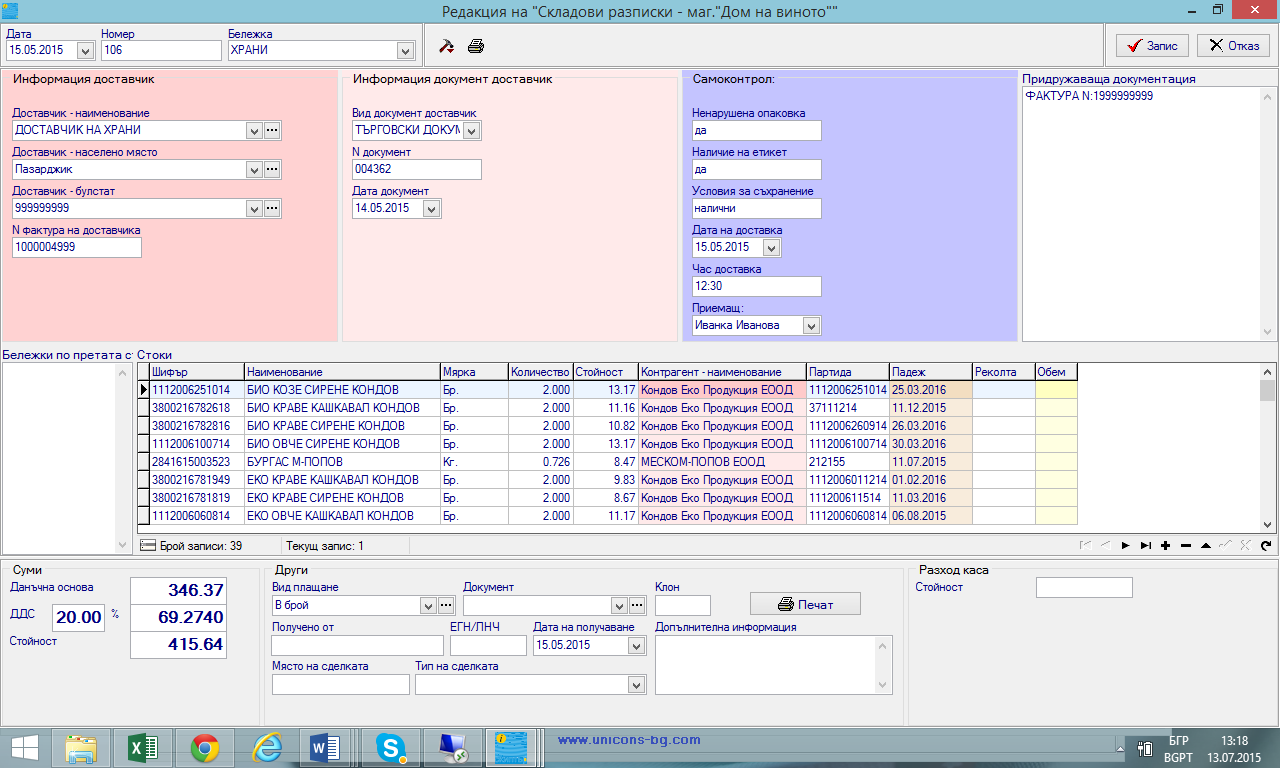Click the Отказ cancel button

[1234, 46]
